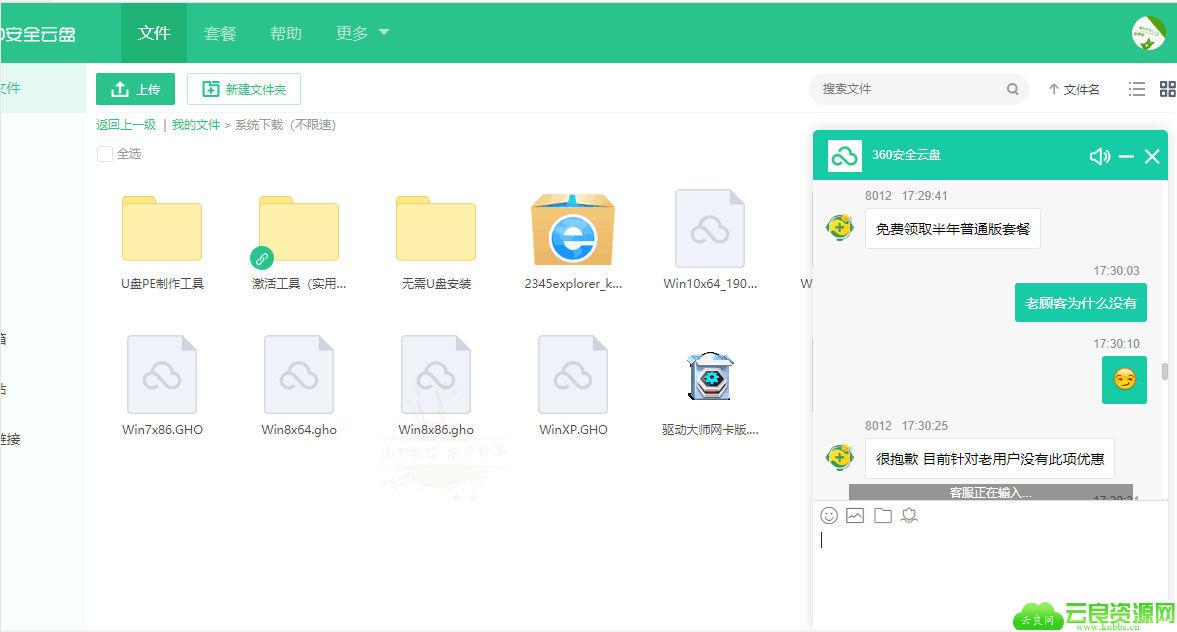This screenshot has width=1177, height=632.
Task: Click the 8012 agent avatar at 17:29:41
Action: click(x=839, y=227)
